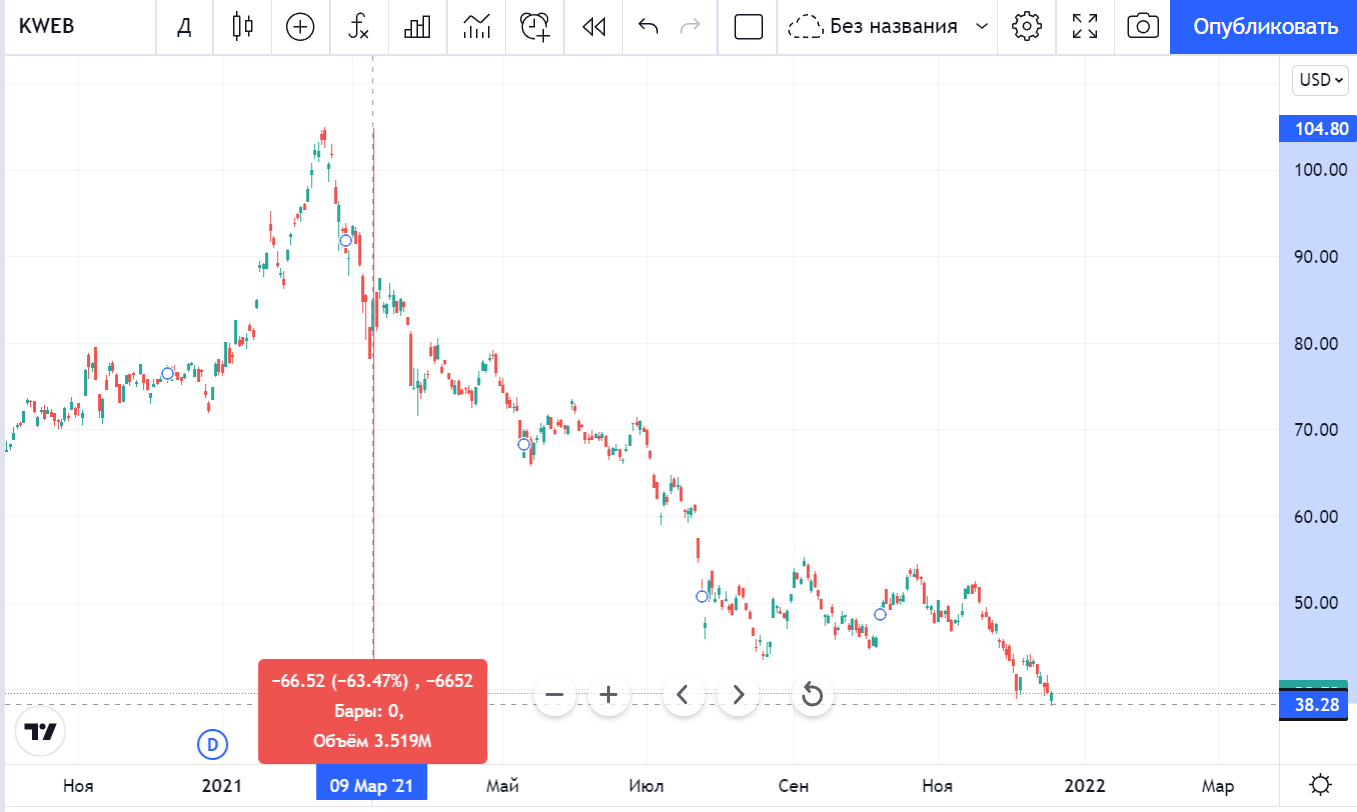Open the time-axis settings gear at bottom right
The height and width of the screenshot is (812, 1357).
[x=1320, y=785]
